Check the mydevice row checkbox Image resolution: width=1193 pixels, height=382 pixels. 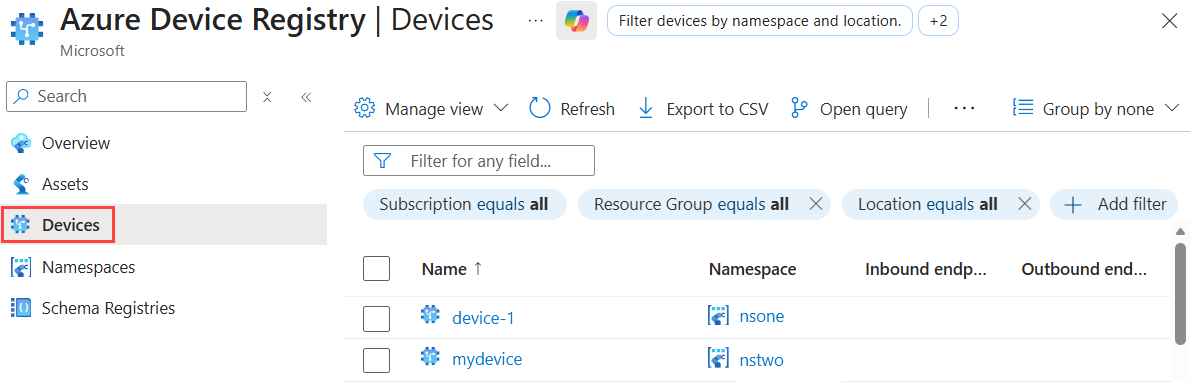(x=377, y=360)
